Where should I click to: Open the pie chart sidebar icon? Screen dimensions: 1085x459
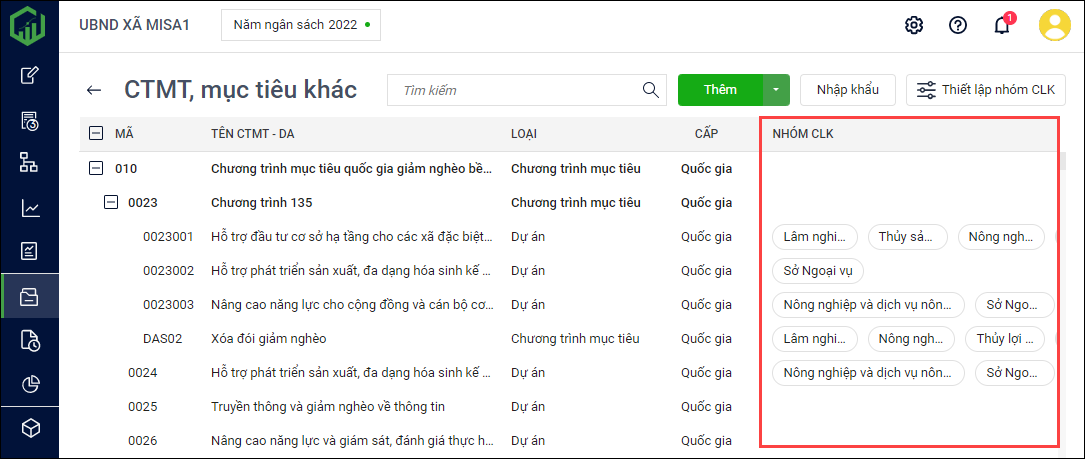pos(30,384)
